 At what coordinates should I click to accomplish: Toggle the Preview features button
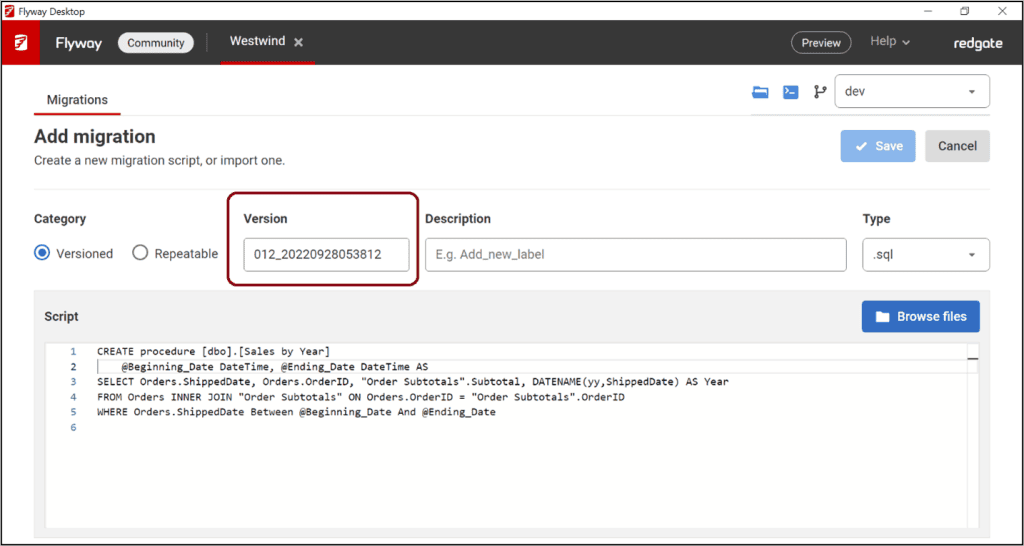pyautogui.click(x=821, y=43)
